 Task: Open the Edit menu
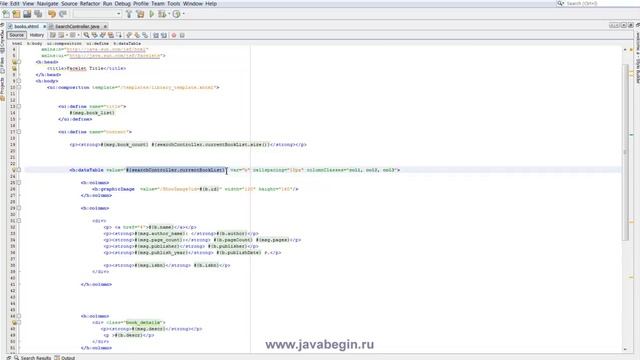point(15,4)
